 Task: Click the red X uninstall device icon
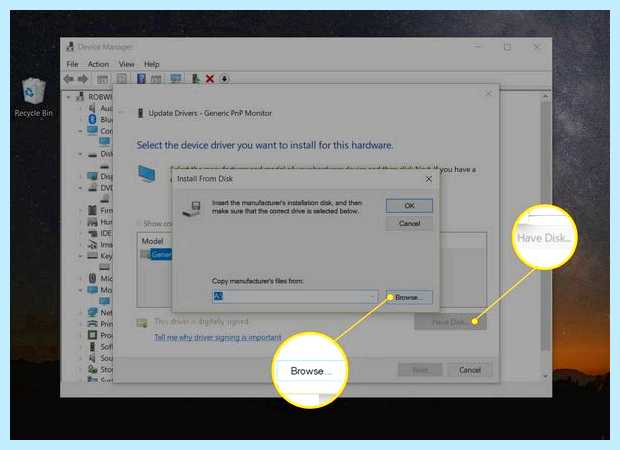[x=210, y=79]
